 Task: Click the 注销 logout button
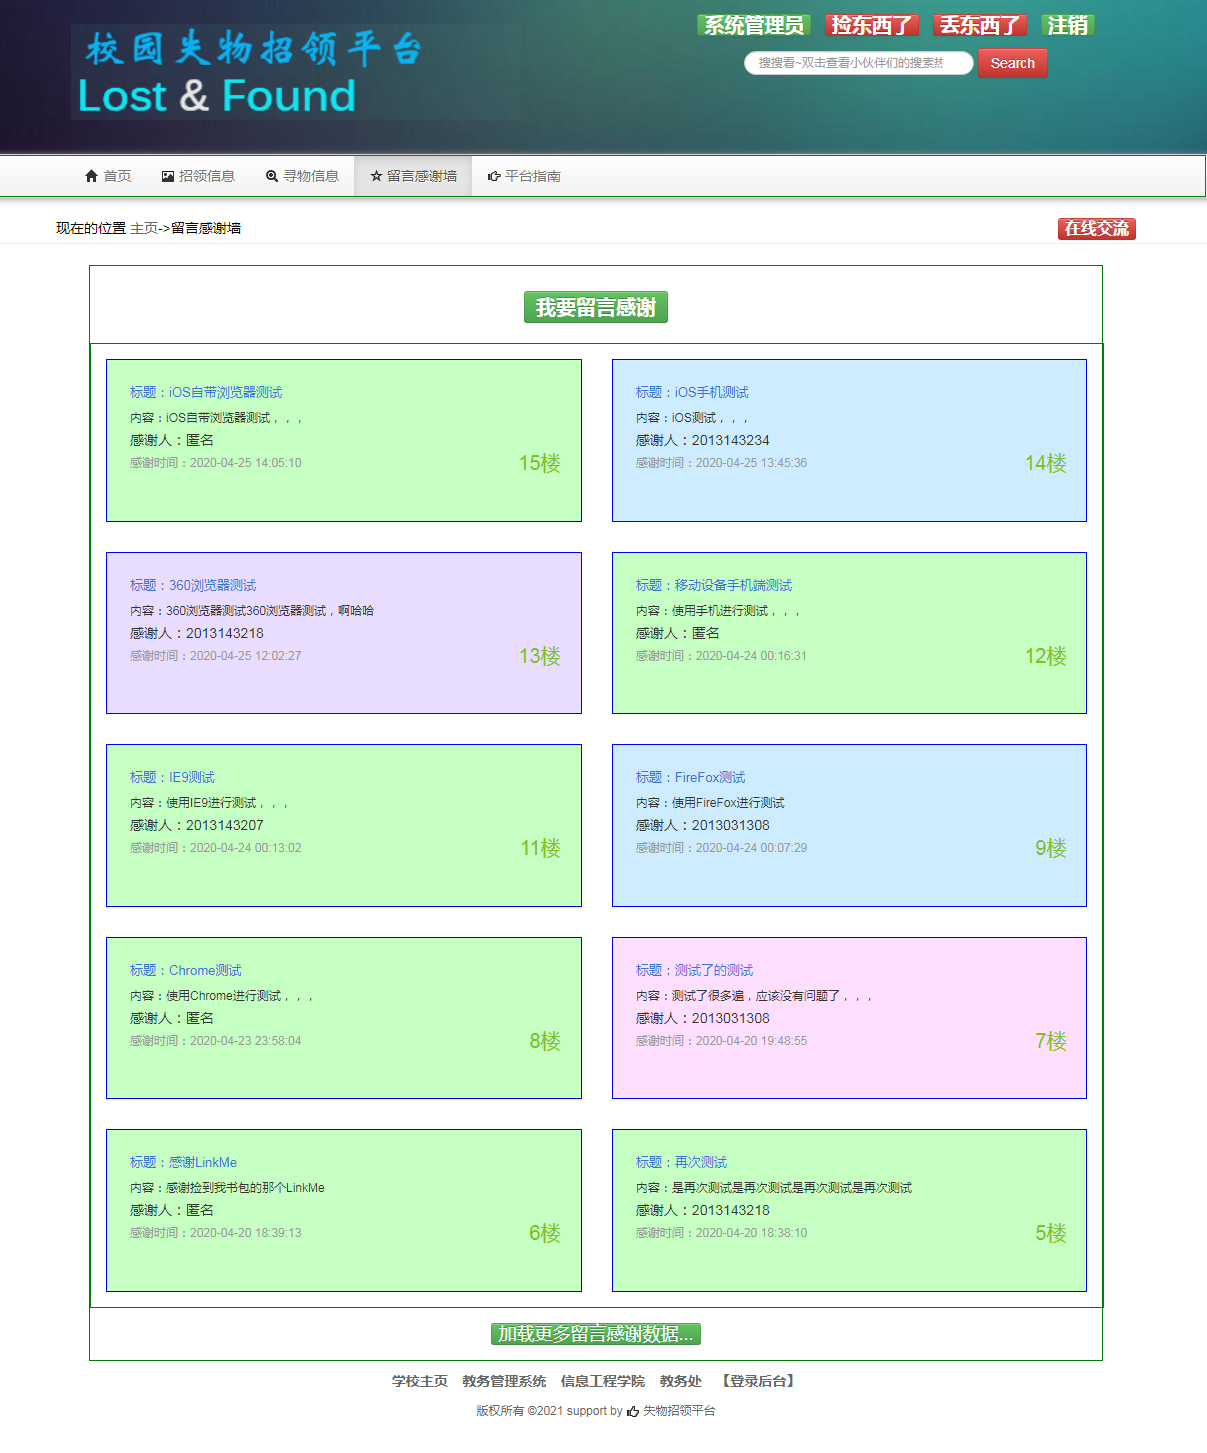1067,25
